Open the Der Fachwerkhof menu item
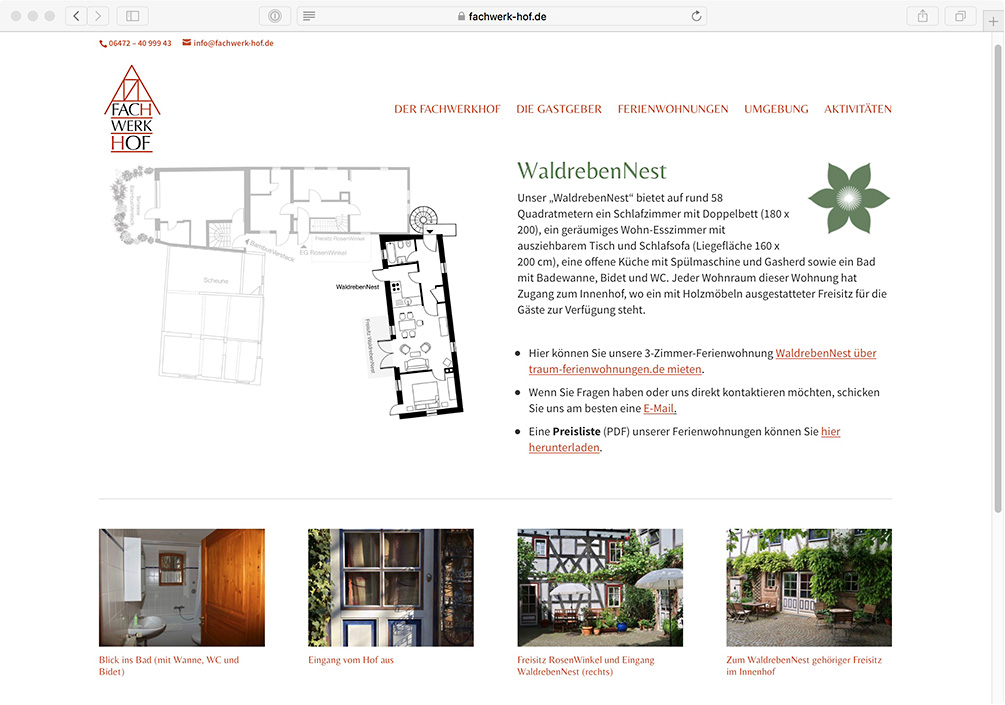This screenshot has height=705, width=1005. coord(447,109)
